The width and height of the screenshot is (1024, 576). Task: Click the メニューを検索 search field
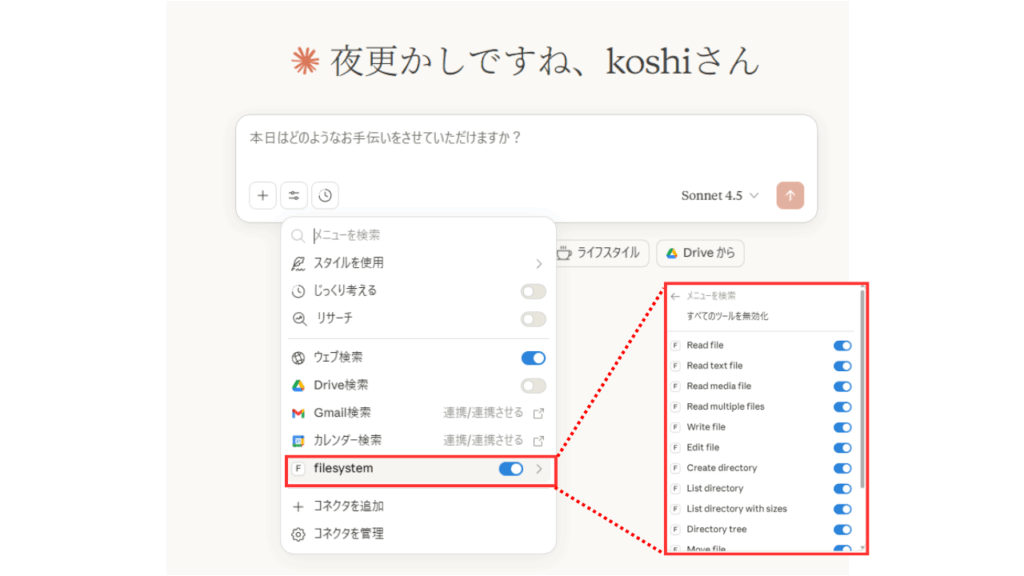pos(420,236)
